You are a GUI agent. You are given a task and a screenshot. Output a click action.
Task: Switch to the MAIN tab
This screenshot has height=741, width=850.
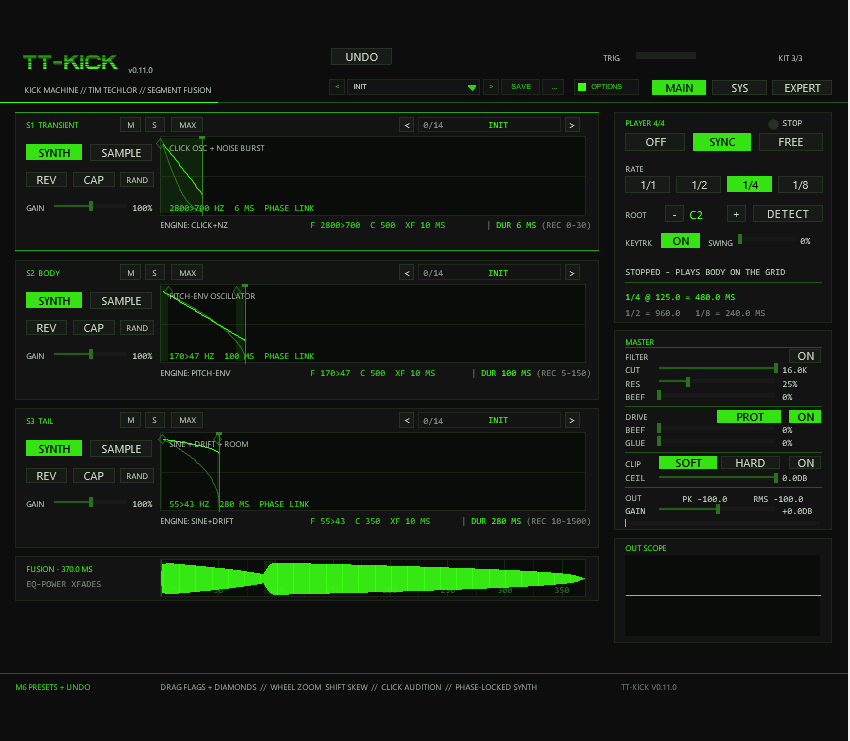tap(679, 88)
